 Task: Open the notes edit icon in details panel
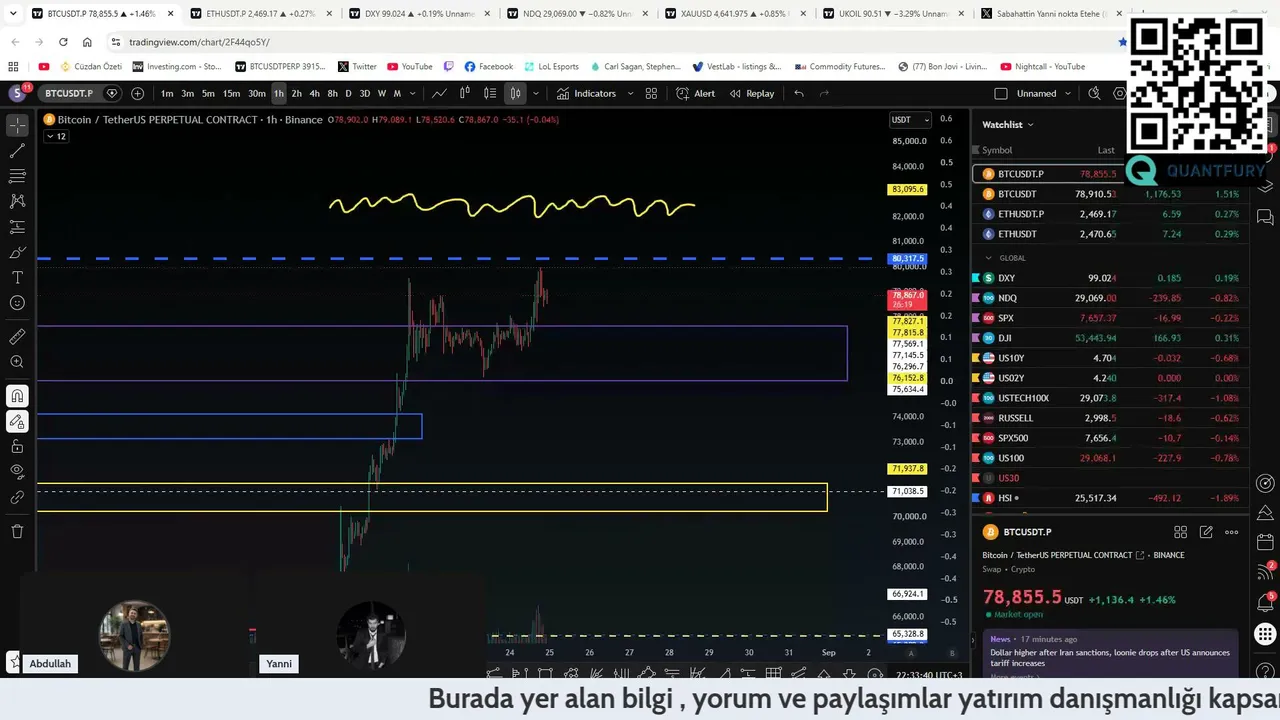[x=1206, y=532]
